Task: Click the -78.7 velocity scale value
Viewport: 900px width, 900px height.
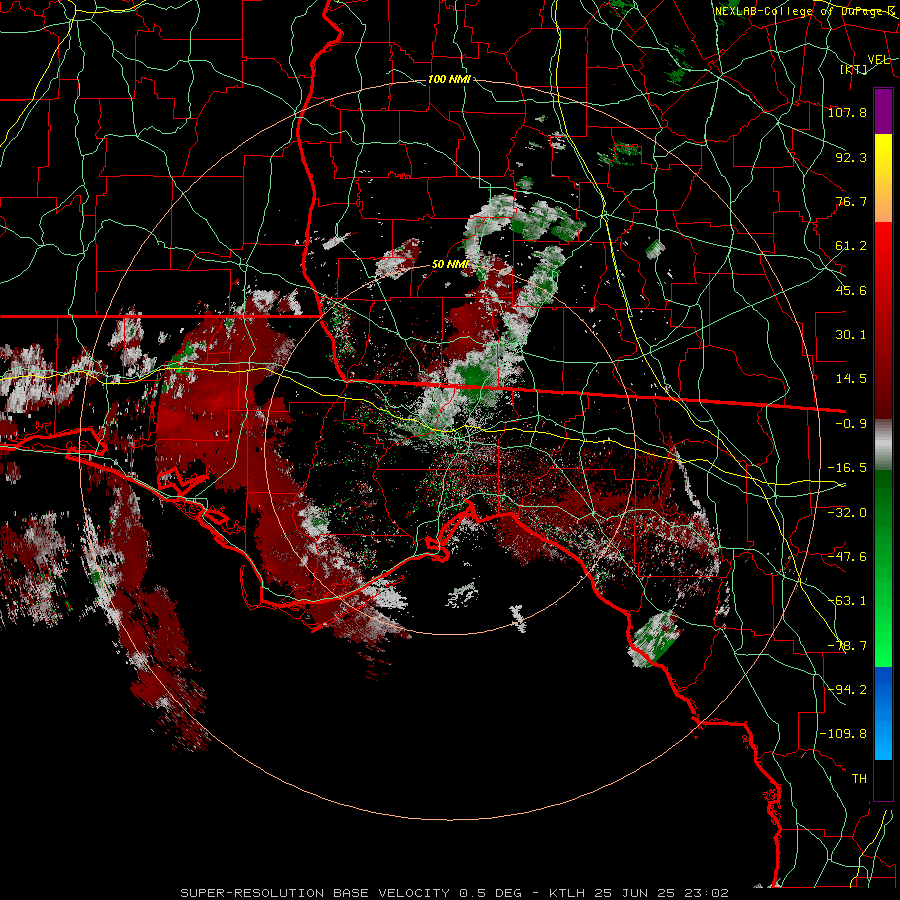Action: tap(847, 646)
